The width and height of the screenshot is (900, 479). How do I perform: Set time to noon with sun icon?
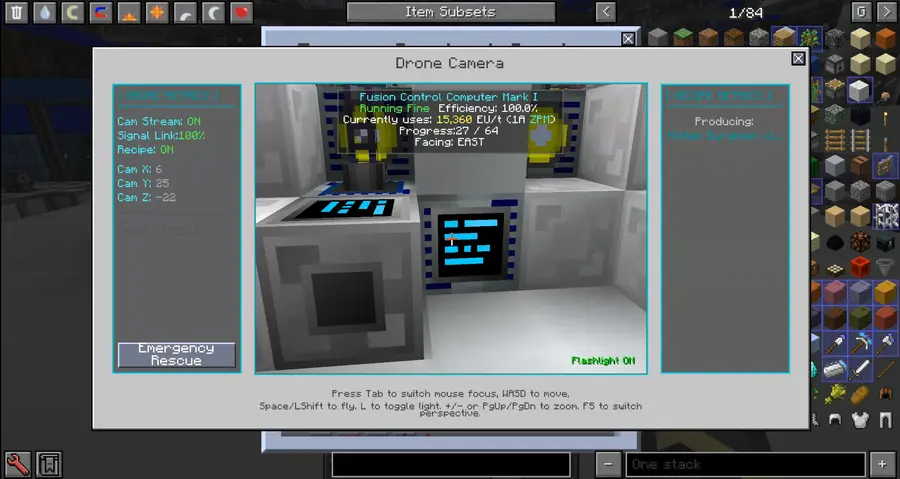[x=157, y=12]
